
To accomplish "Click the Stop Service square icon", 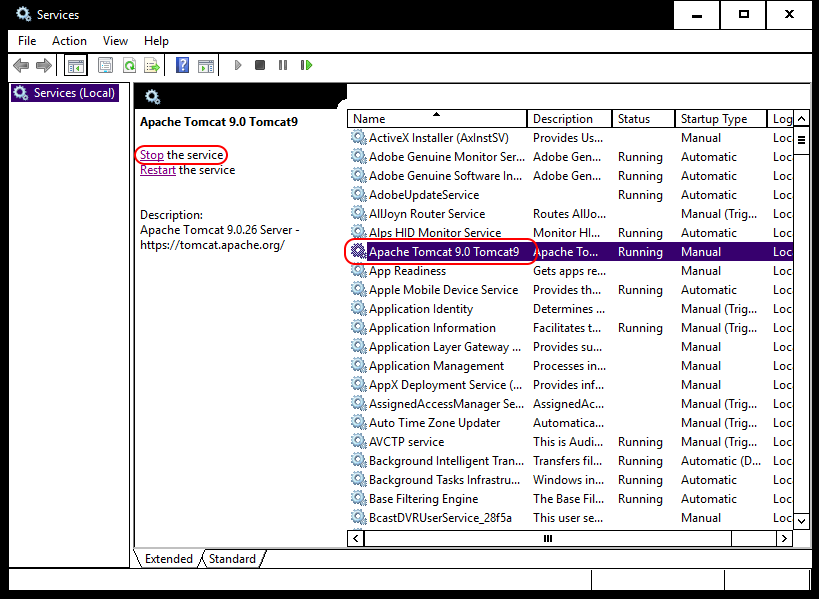I will [260, 65].
